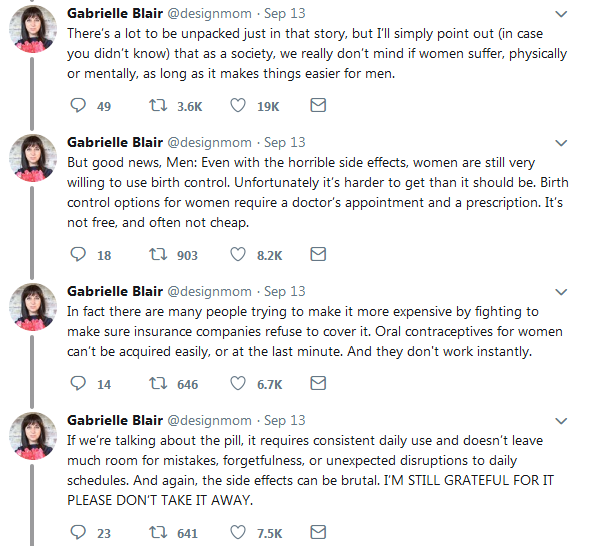Image resolution: width=604 pixels, height=546 pixels.
Task: Expand chevron menu on 'But good news' tweet
Action: point(586,143)
